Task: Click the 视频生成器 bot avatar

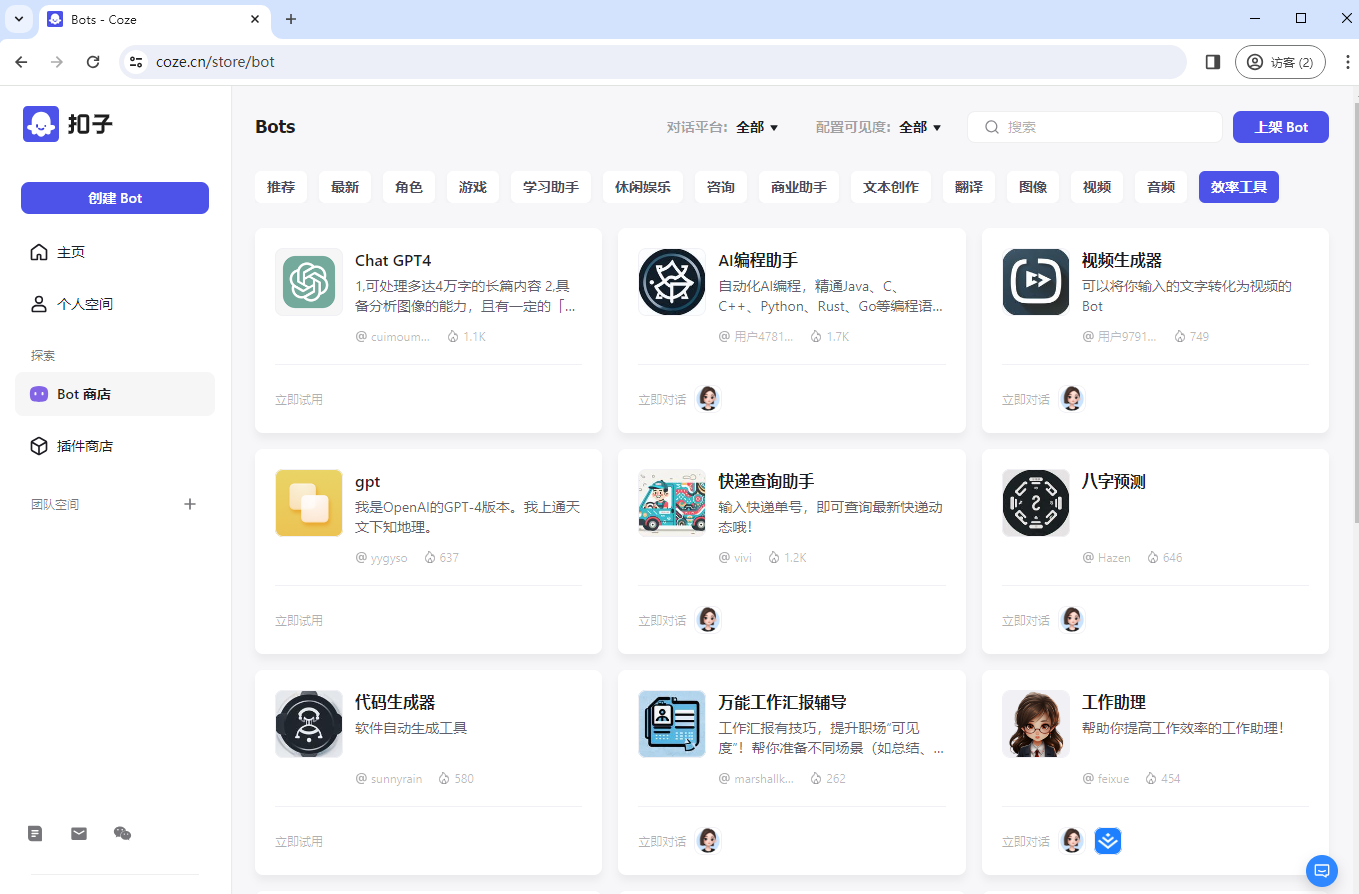Action: pyautogui.click(x=1036, y=282)
